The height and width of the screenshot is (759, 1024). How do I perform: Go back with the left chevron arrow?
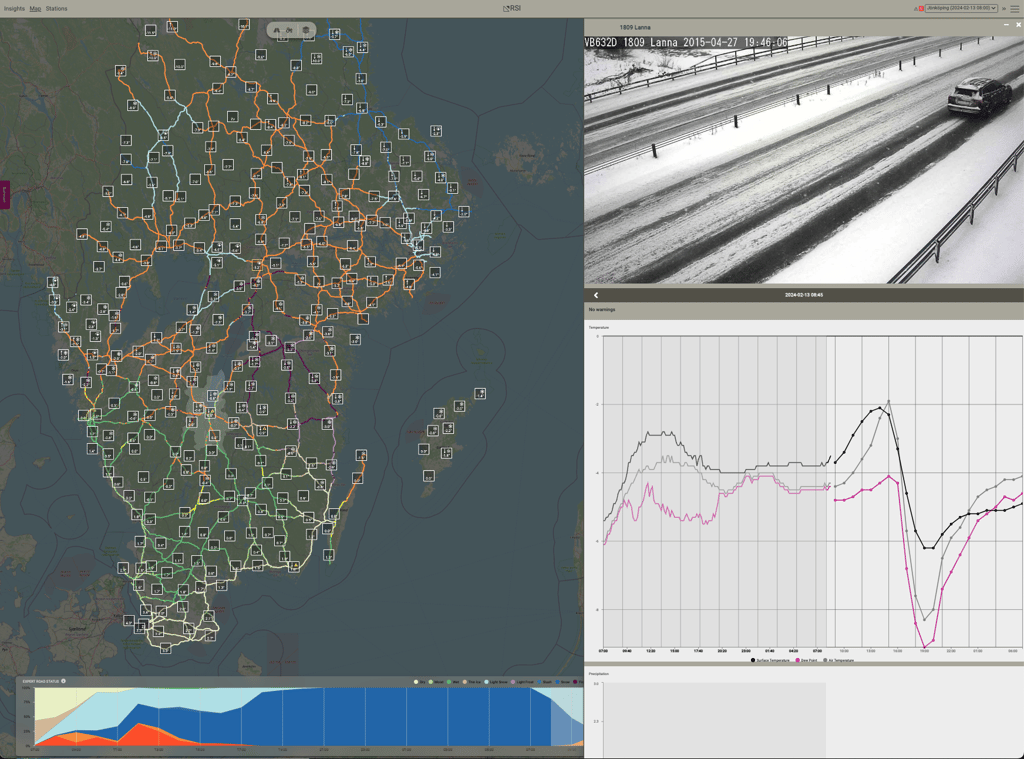click(596, 295)
